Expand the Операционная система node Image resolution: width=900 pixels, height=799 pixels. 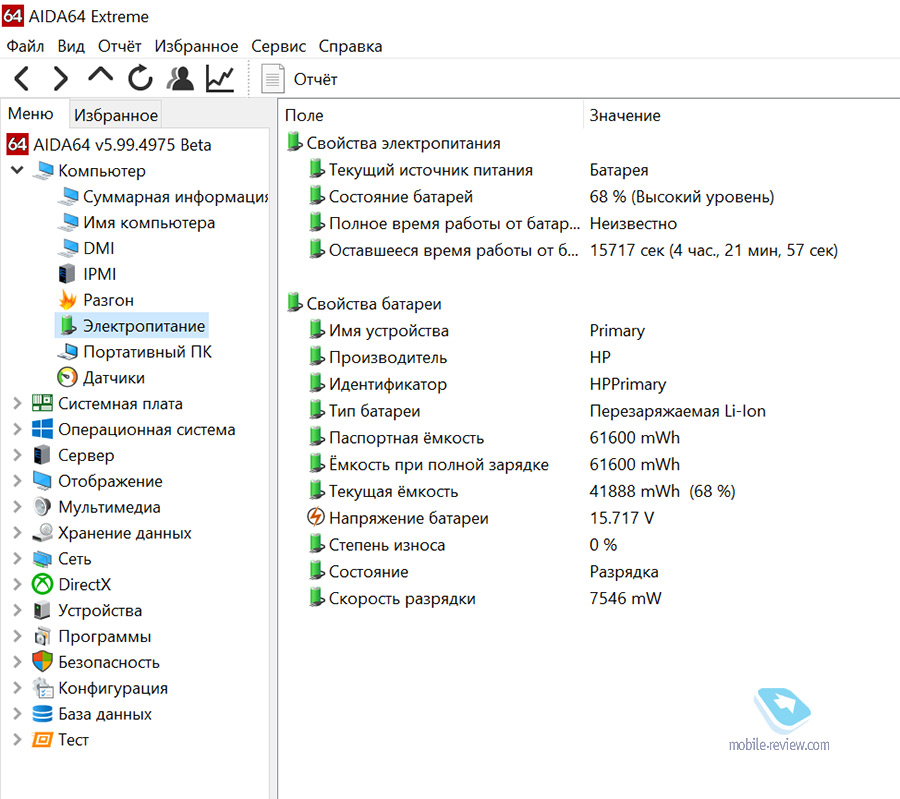coord(17,429)
